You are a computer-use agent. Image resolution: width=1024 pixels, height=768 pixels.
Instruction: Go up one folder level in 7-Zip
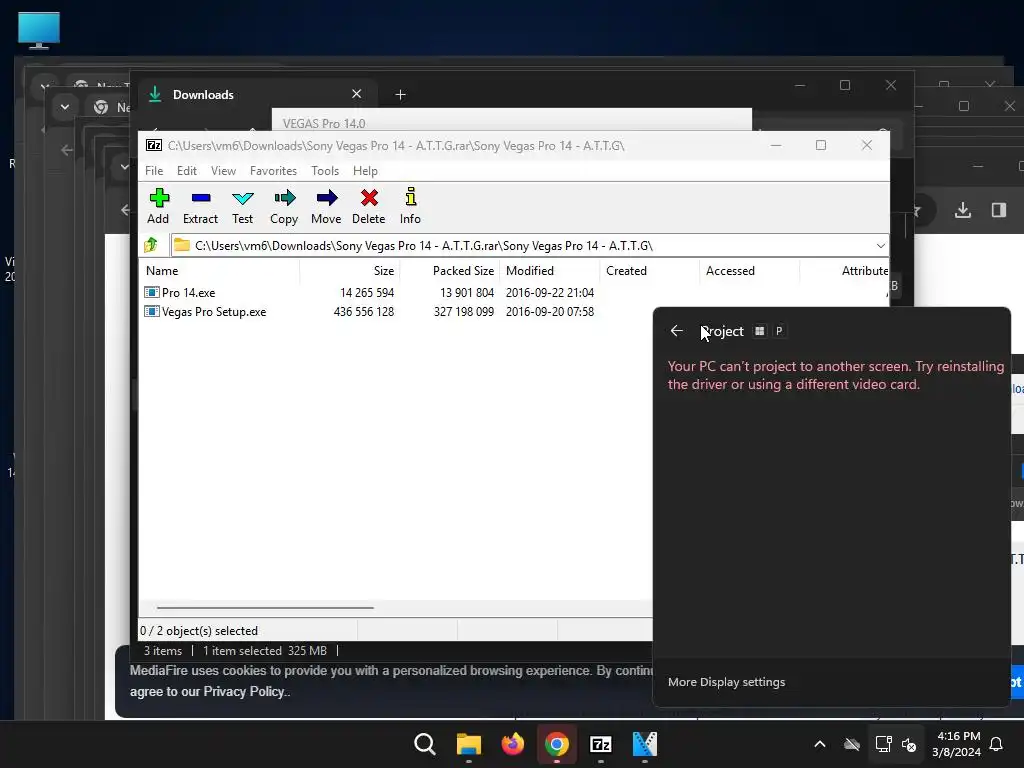click(152, 246)
